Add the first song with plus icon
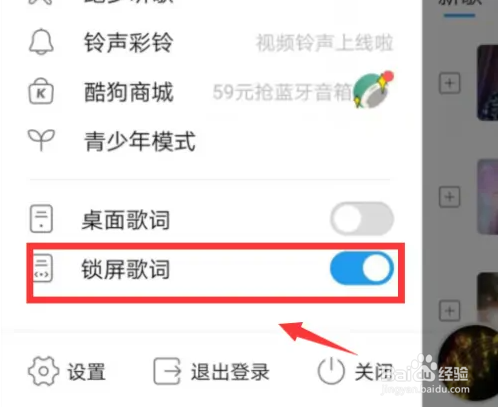 coord(450,83)
